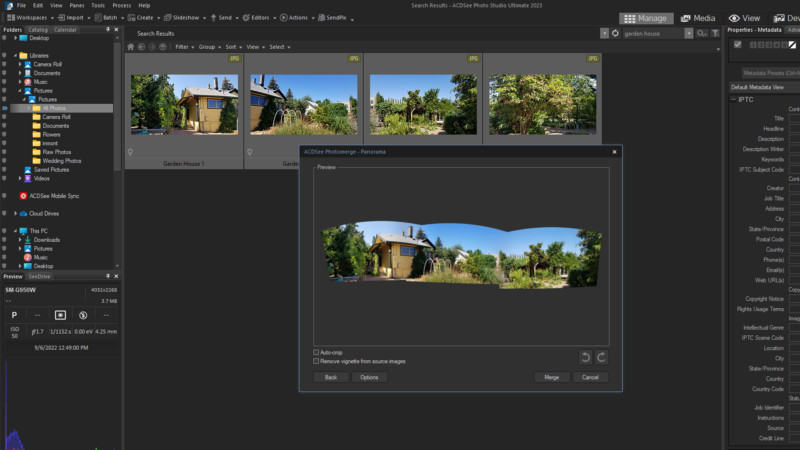Open the Sort dropdown
Screen dimensions: 800x450
[x=234, y=47]
